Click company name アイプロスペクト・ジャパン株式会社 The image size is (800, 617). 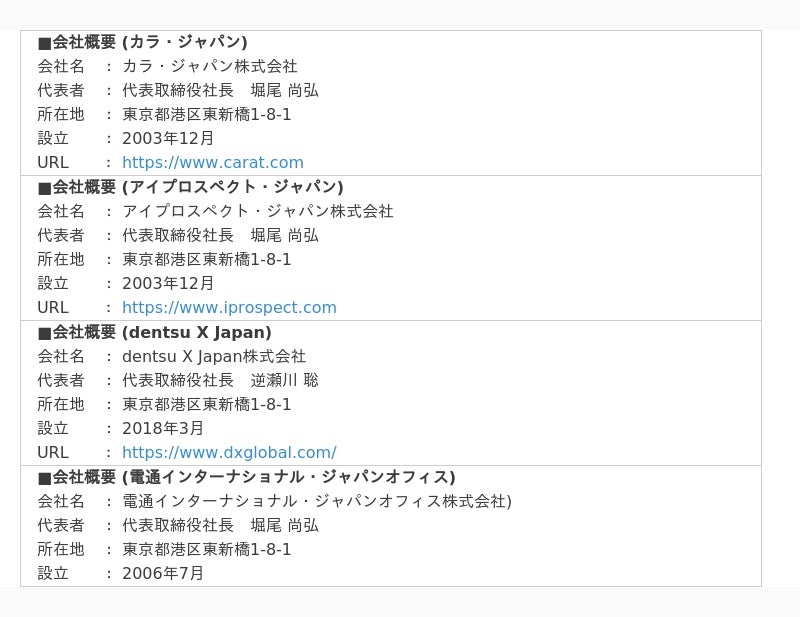[x=258, y=211]
